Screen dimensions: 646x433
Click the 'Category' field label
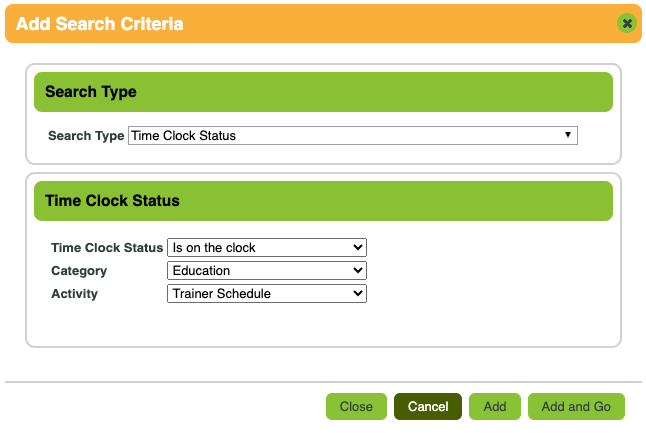pyautogui.click(x=79, y=271)
